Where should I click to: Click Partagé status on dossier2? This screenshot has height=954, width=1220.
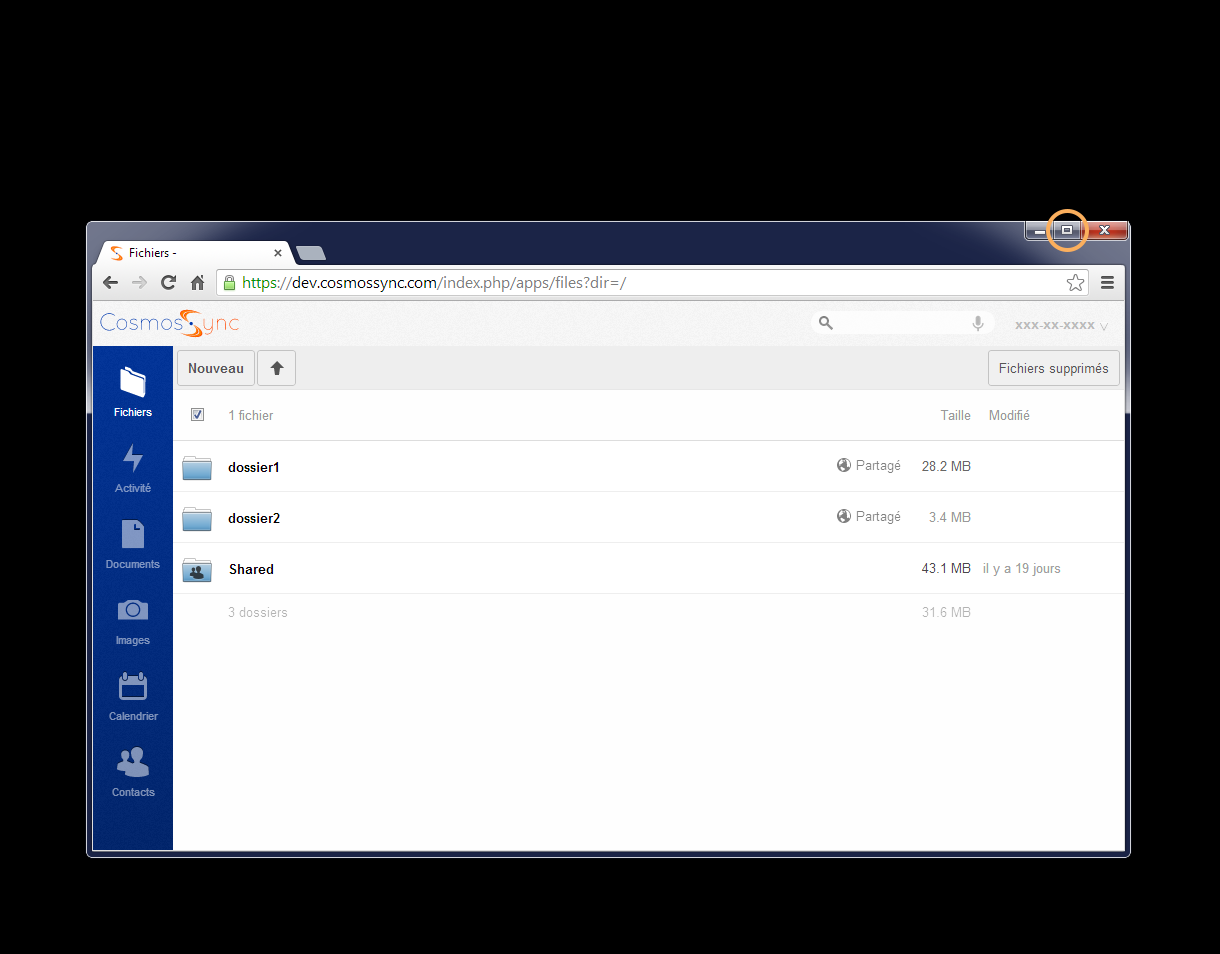click(869, 517)
